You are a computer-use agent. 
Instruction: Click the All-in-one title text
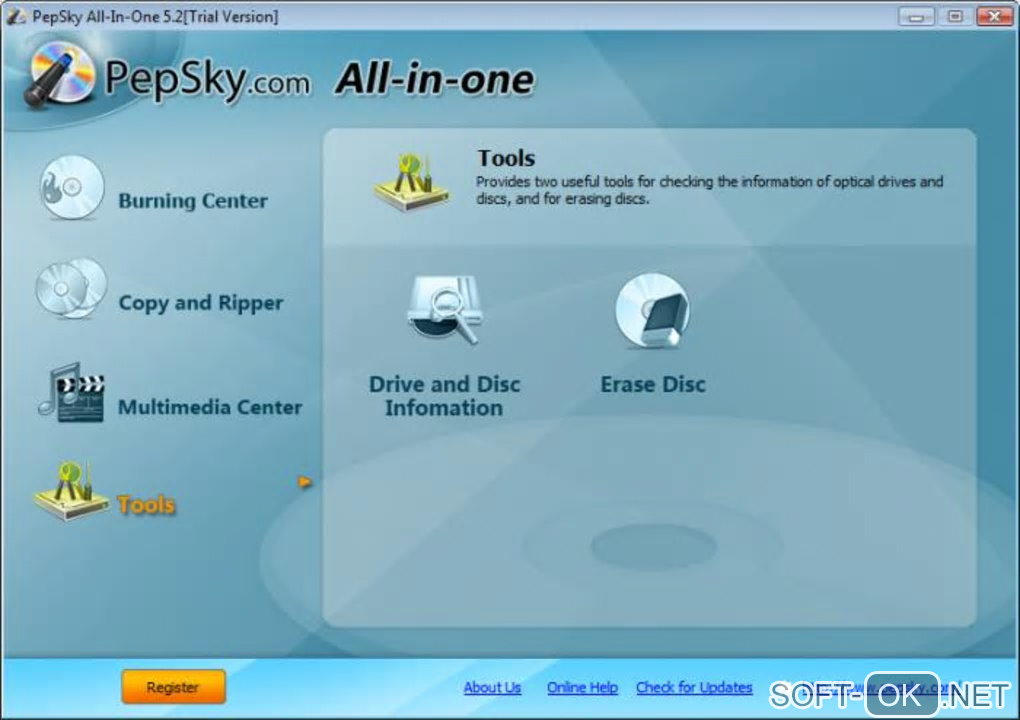click(x=435, y=79)
